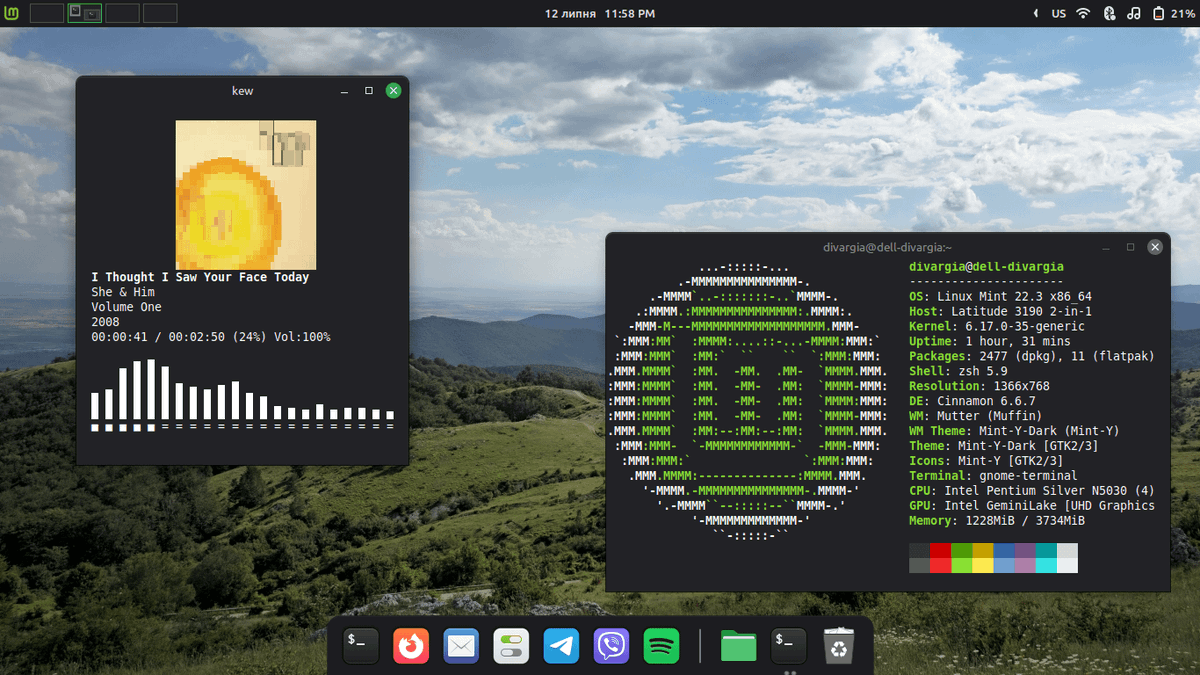Viewport: 1200px width, 675px height.
Task: Switch to the last workspace in switcher
Action: click(161, 13)
